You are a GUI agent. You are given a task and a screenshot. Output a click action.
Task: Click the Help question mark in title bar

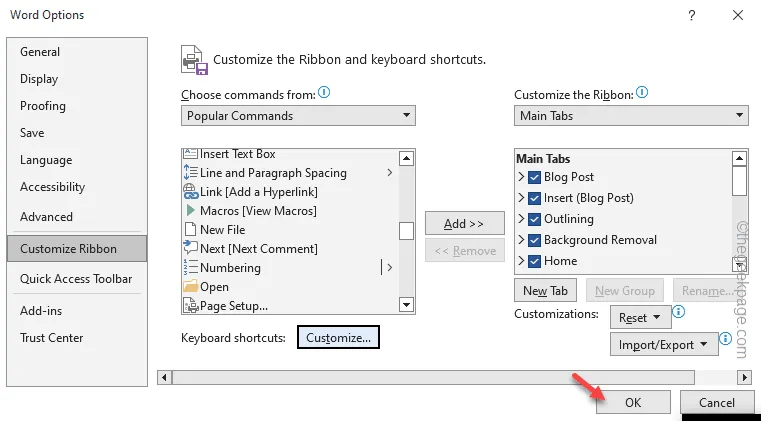pos(692,16)
